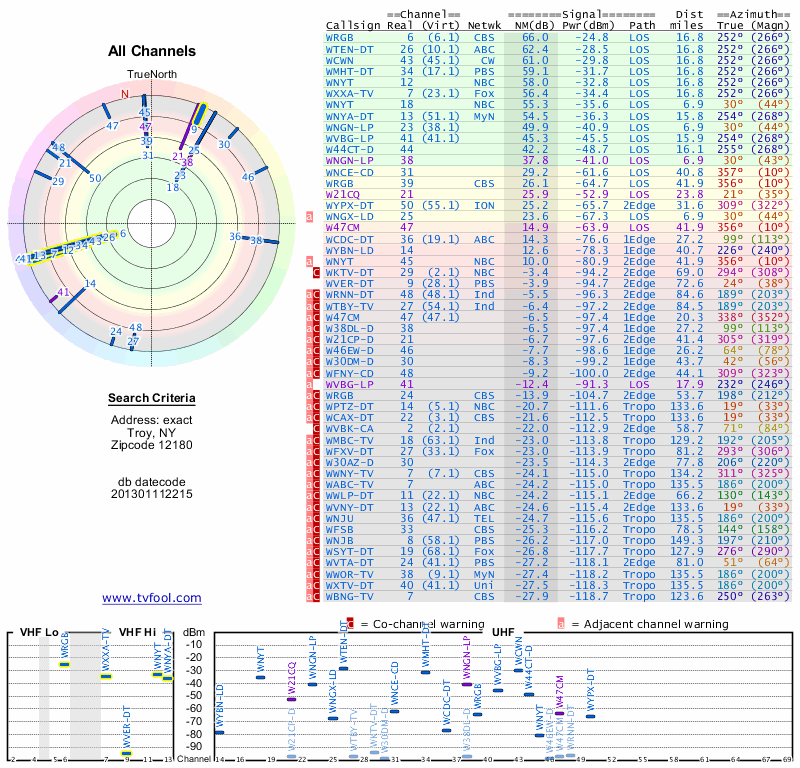Click W38DL-D callsign in the table
Image resolution: width=800 pixels, height=768 pixels.
point(349,328)
